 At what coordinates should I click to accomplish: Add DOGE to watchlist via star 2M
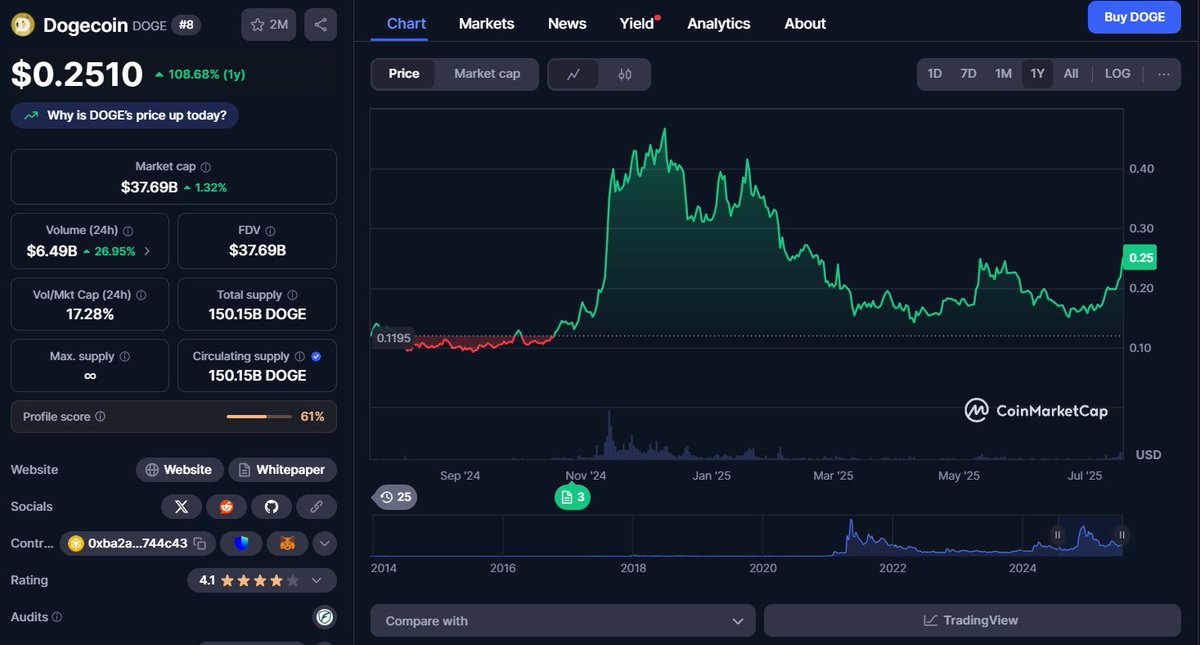coord(268,25)
